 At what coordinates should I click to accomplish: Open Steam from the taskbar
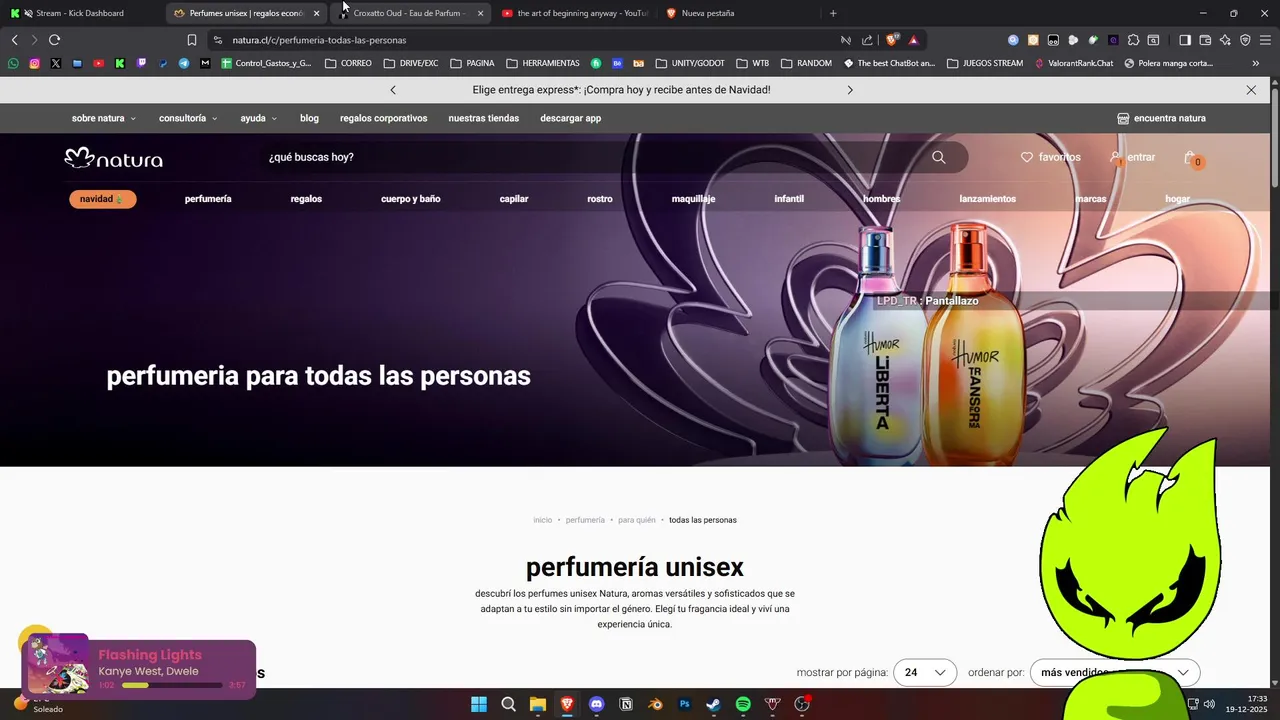pyautogui.click(x=713, y=704)
